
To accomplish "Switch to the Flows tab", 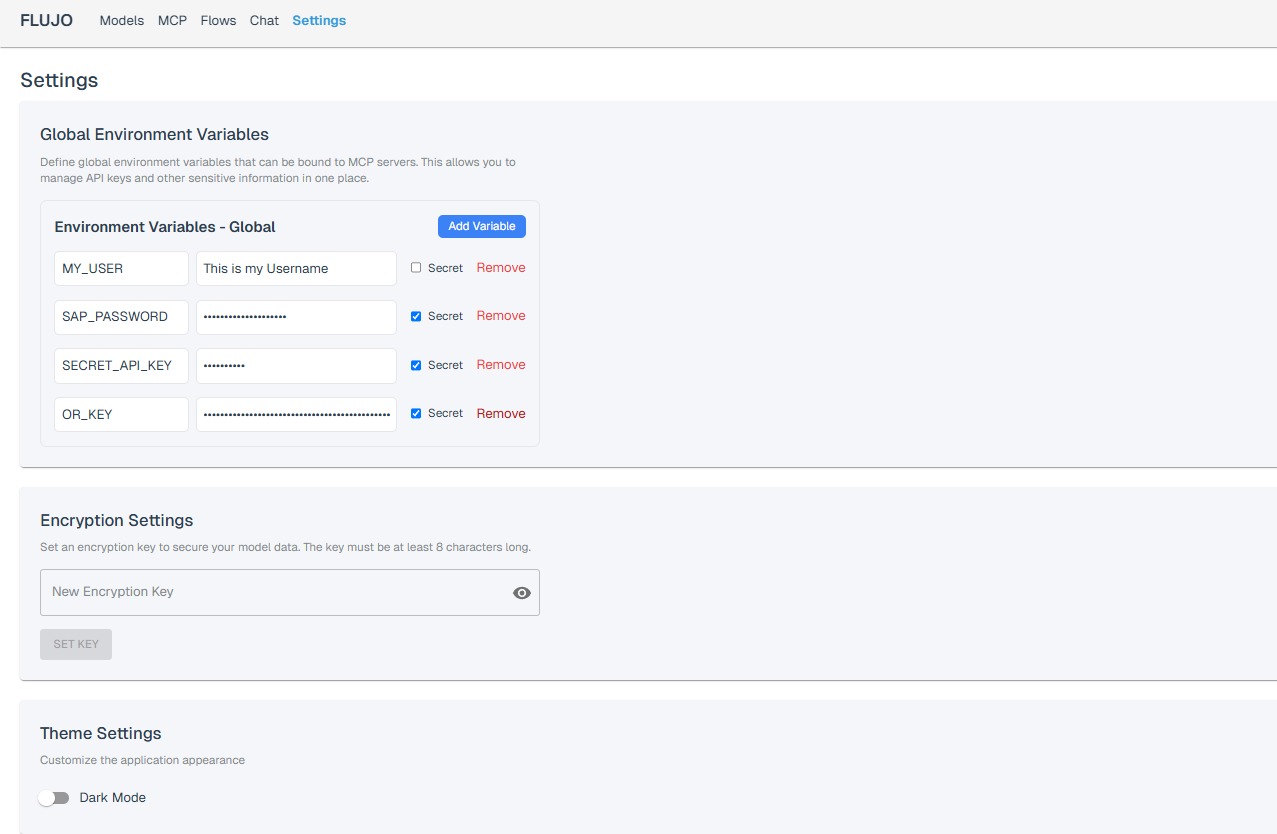I will pos(218,20).
